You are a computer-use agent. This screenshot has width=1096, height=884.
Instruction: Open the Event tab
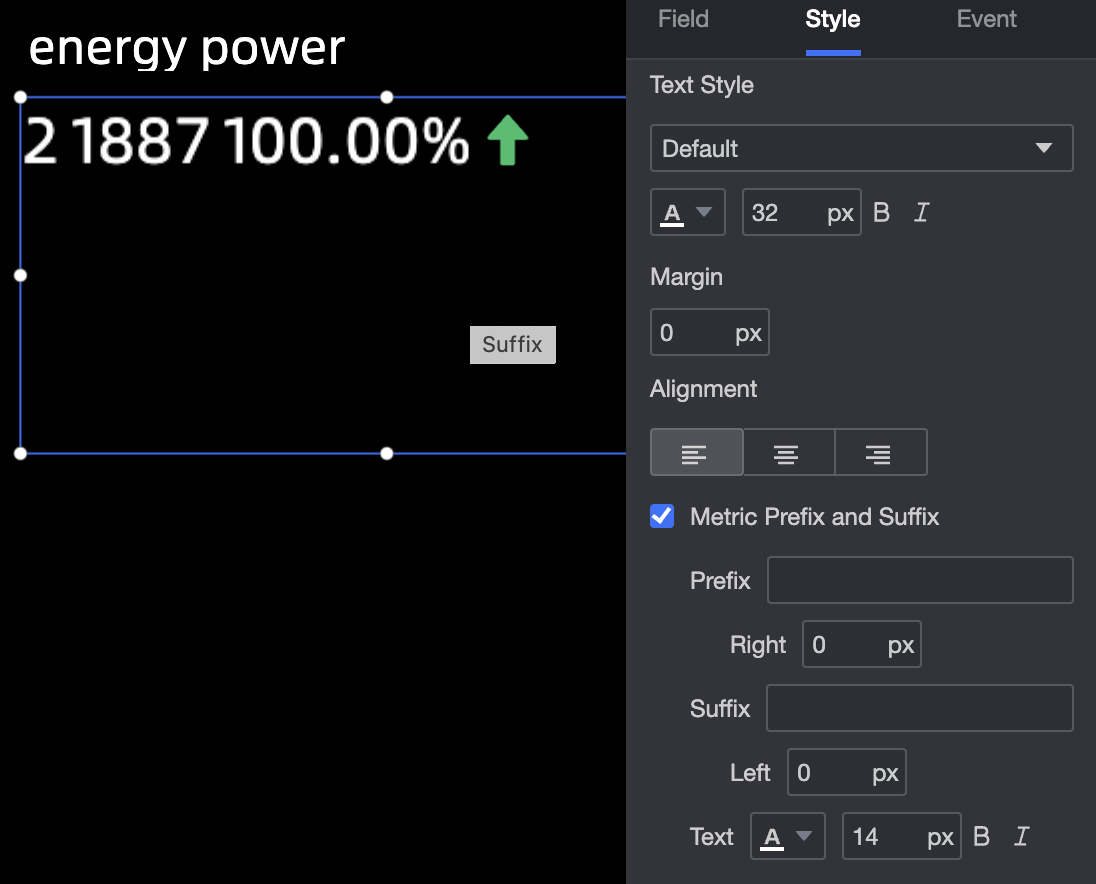[986, 19]
